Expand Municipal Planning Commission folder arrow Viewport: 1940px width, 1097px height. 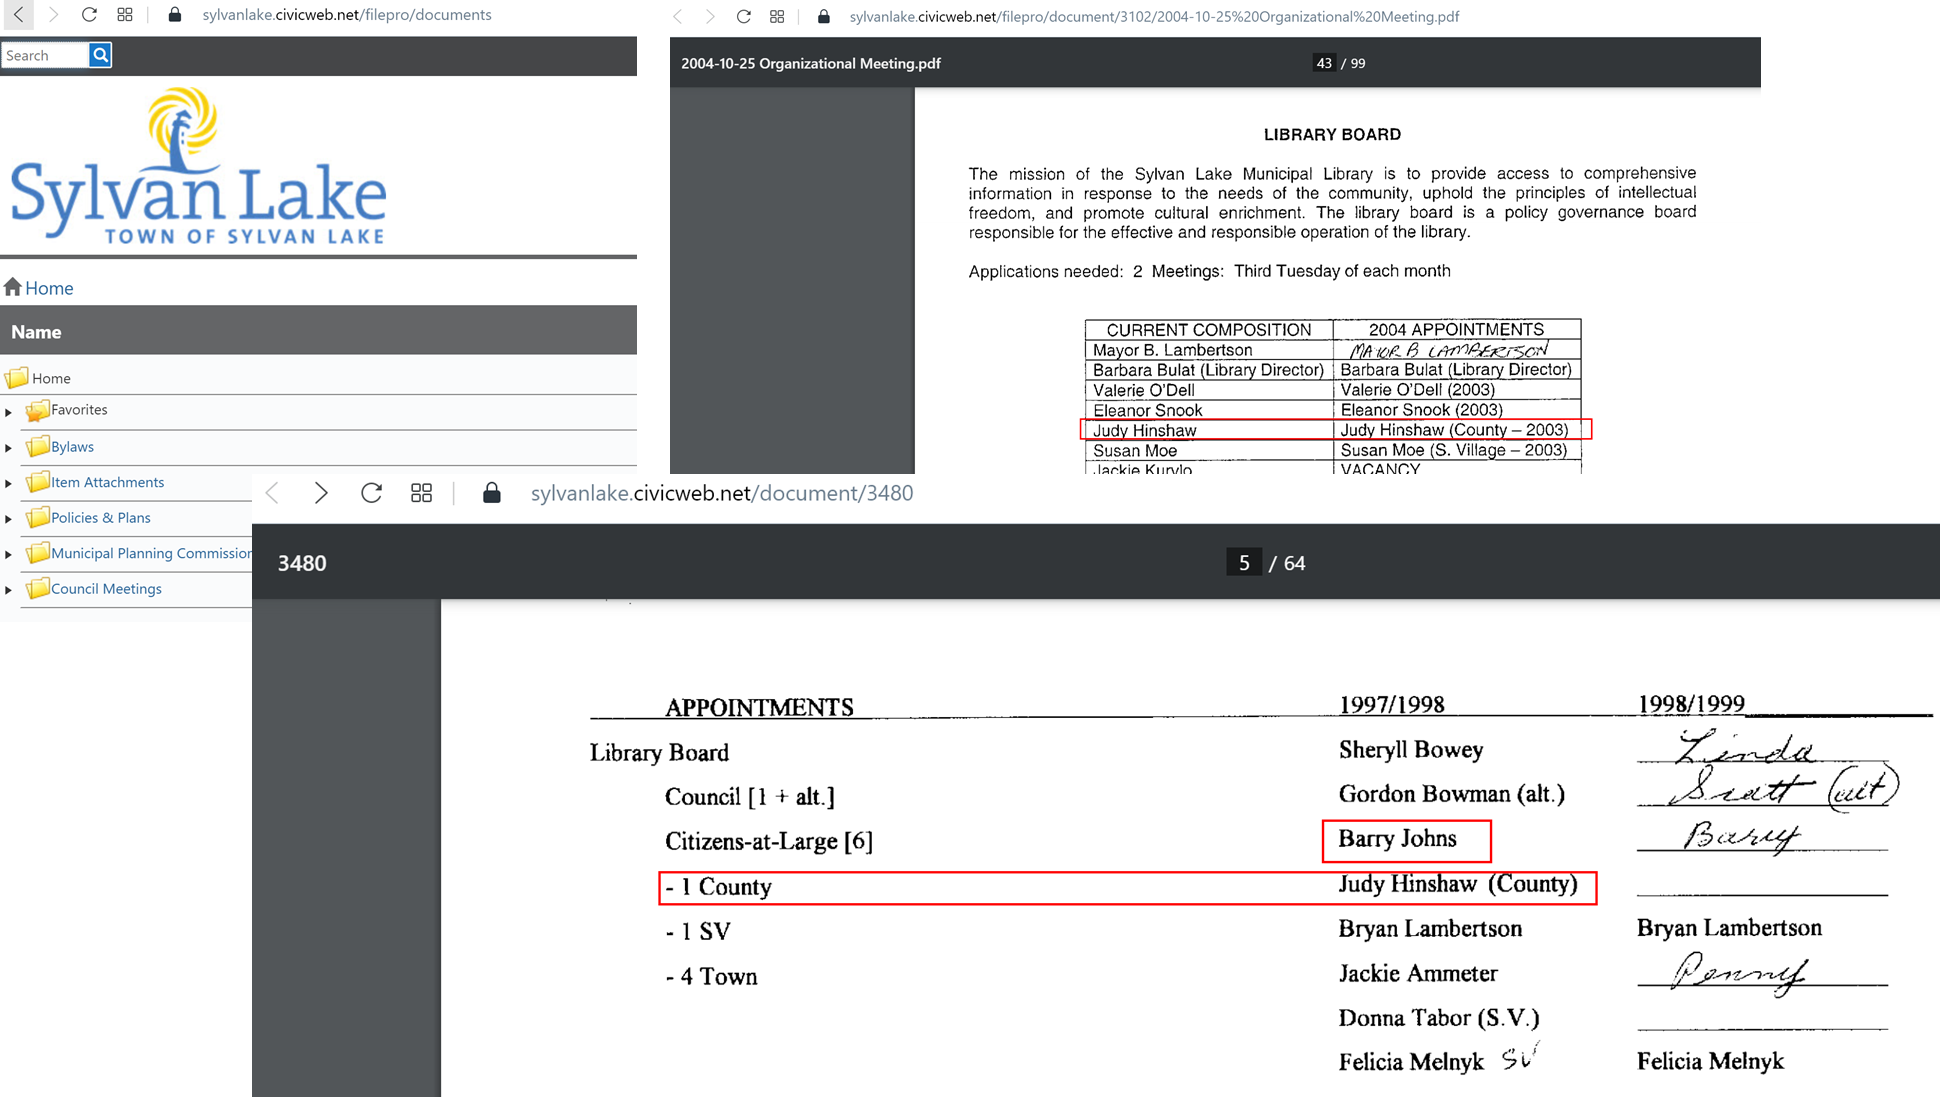[9, 554]
